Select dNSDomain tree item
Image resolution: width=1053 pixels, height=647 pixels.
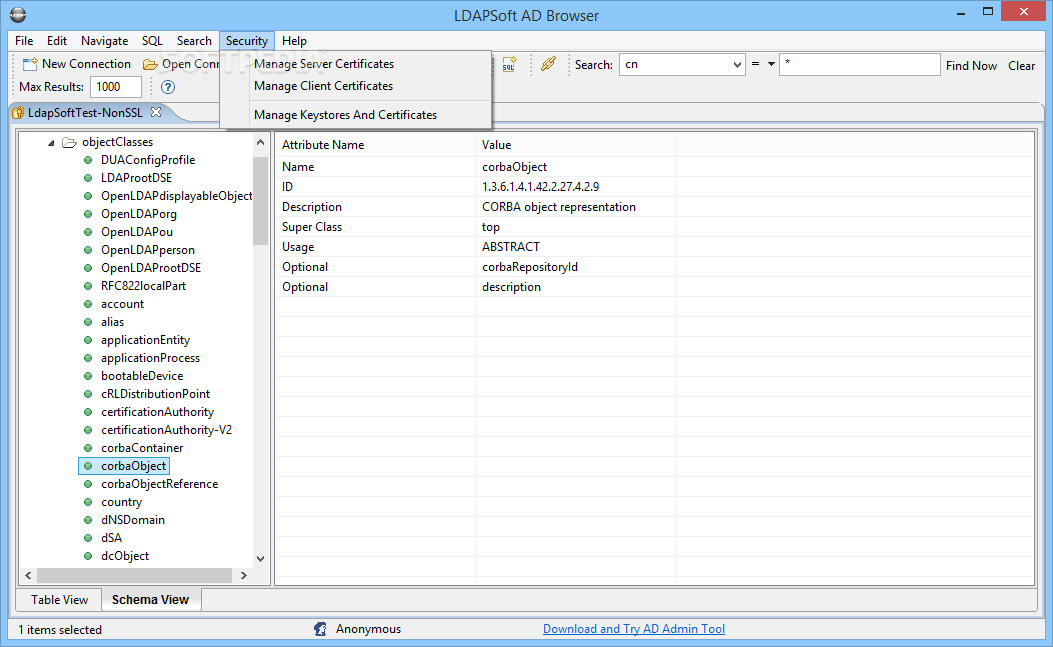pyautogui.click(x=133, y=520)
